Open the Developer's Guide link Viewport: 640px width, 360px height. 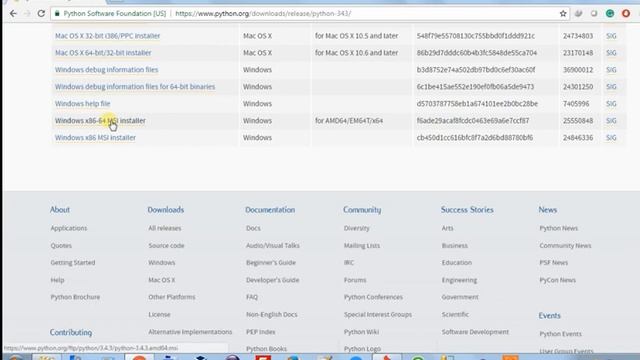(x=273, y=280)
